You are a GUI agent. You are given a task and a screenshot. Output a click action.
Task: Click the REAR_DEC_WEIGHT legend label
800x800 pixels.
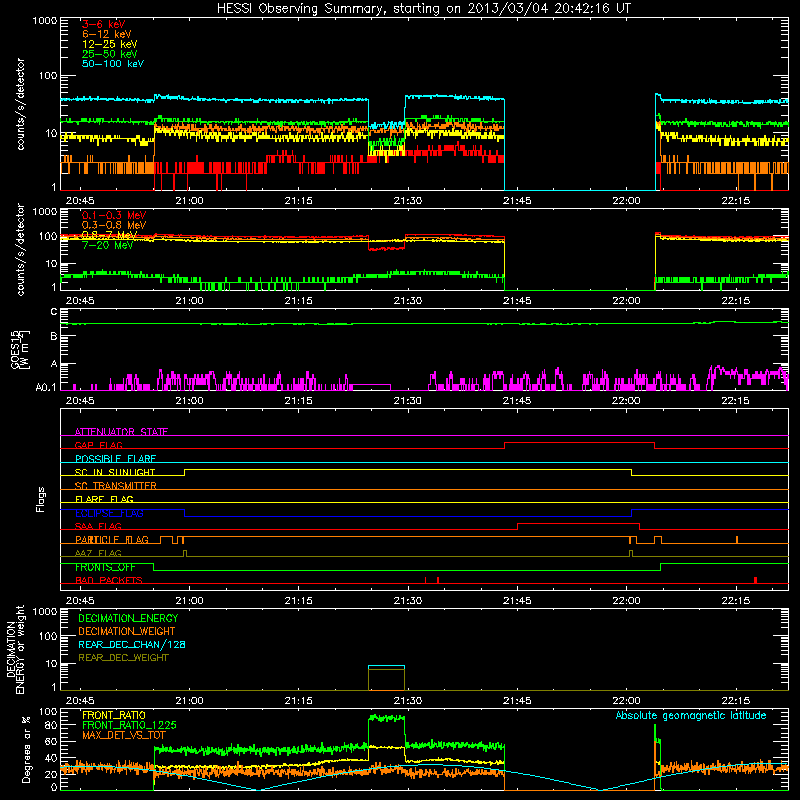(x=123, y=658)
